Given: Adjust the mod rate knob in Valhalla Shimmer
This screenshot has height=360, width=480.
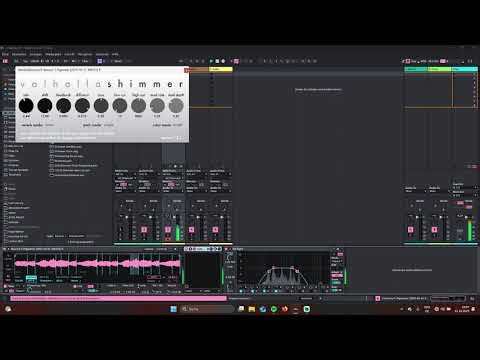Looking at the screenshot, I should [x=157, y=105].
